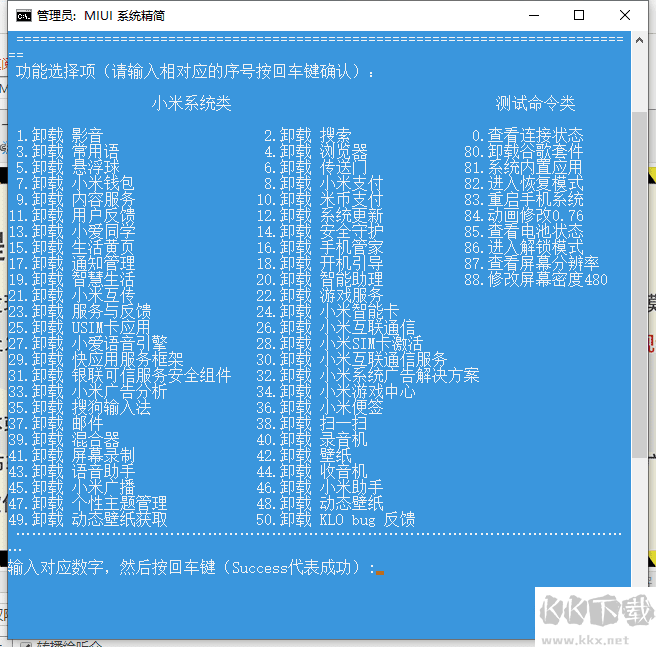The height and width of the screenshot is (647, 656).
Task: Click '21. 卸载 小米互传'
Action: pyautogui.click(x=72, y=295)
